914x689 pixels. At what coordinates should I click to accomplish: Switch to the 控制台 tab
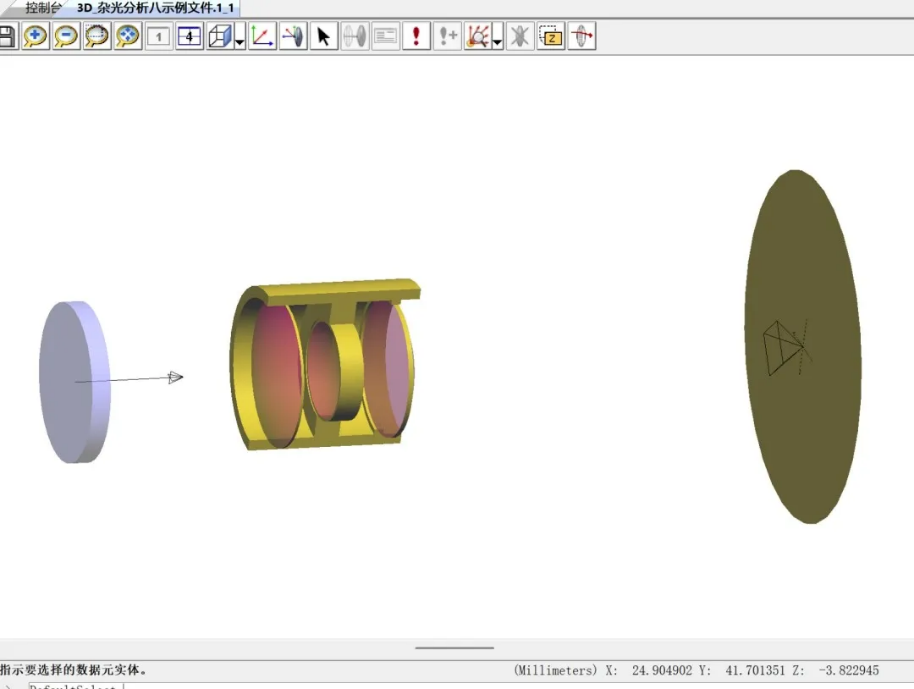(45, 7)
